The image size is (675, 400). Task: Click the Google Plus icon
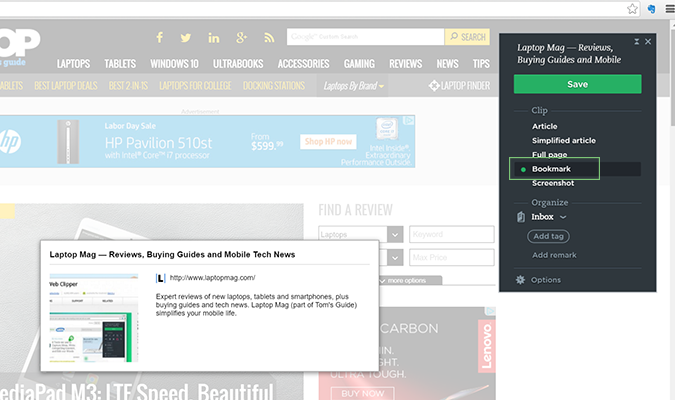pyautogui.click(x=242, y=38)
